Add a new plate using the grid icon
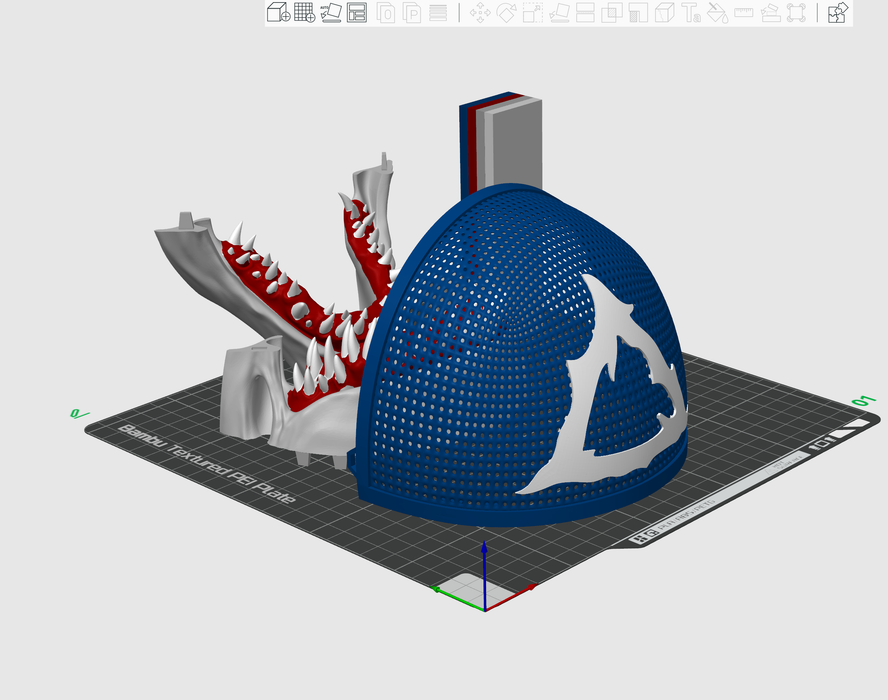Screen dimensions: 888x700 [304, 13]
